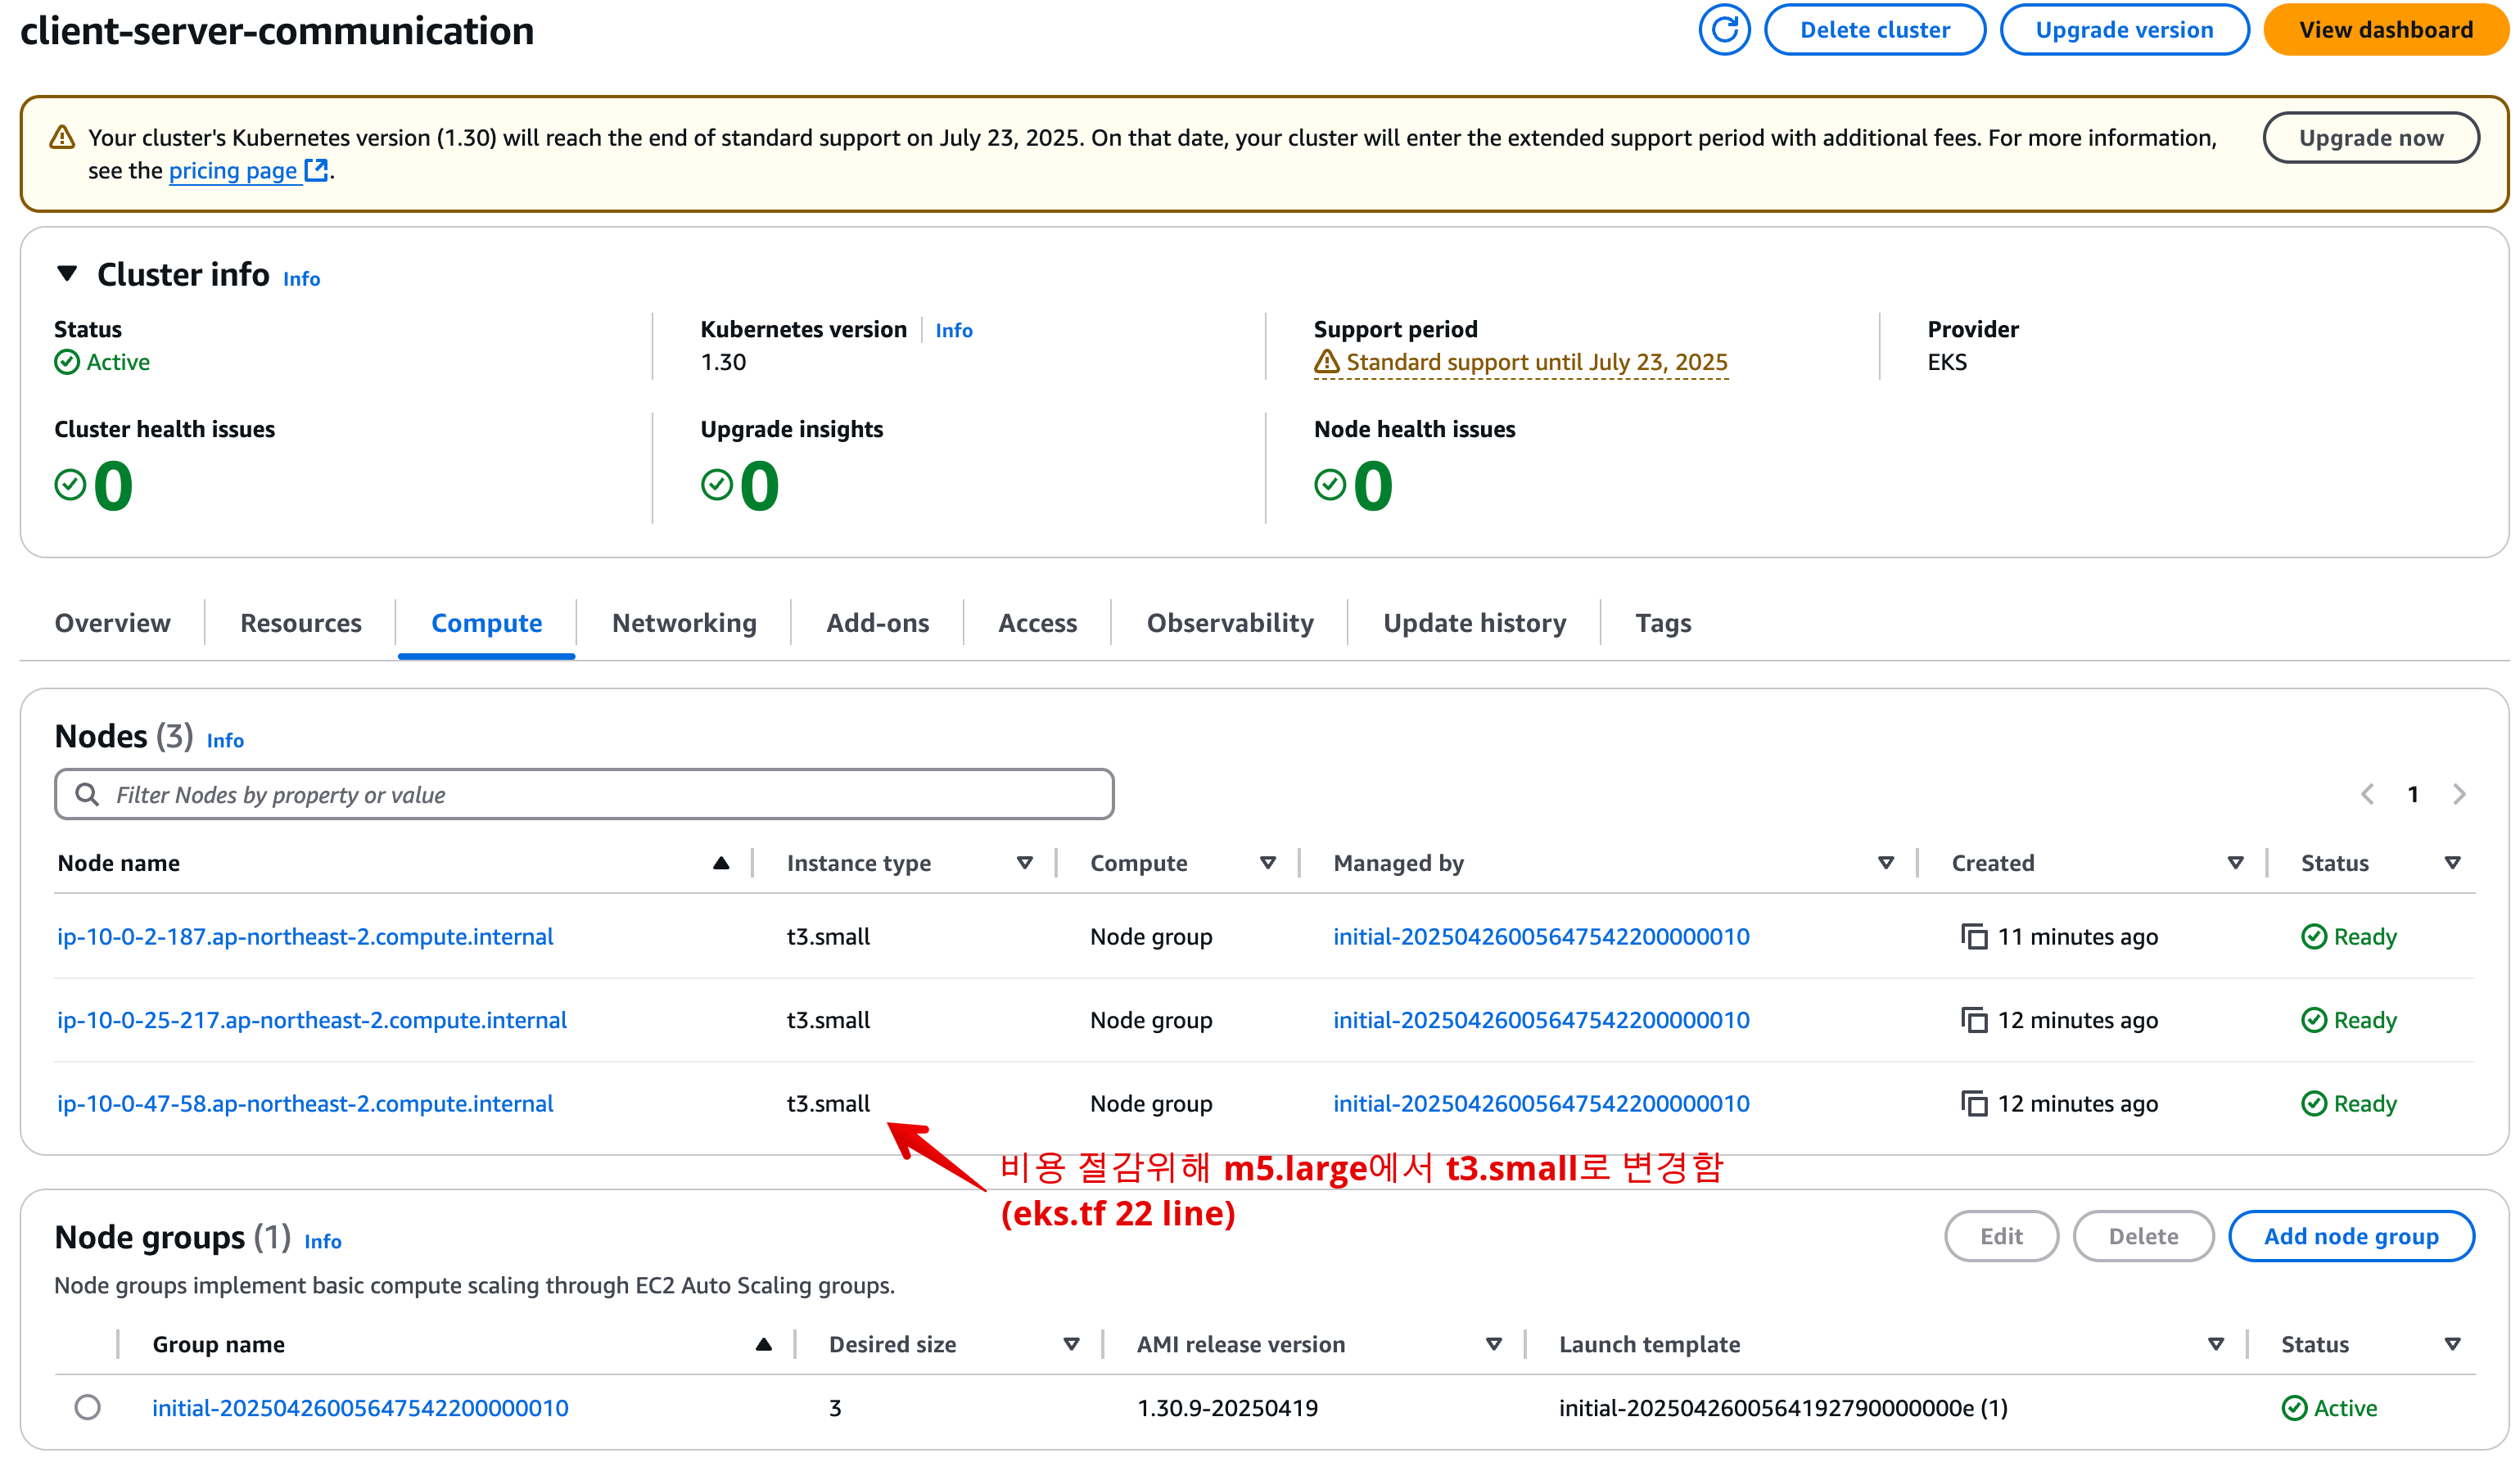Open node ip-10-0-47-58.ap-northeast-2.compute.internal
2520x1462 pixels.
coord(305,1104)
